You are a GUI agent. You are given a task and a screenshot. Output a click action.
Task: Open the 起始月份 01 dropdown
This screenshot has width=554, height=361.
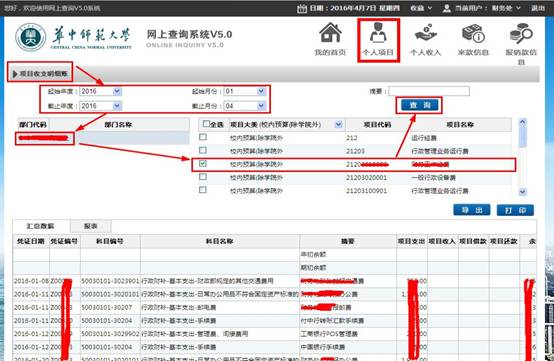[x=261, y=91]
